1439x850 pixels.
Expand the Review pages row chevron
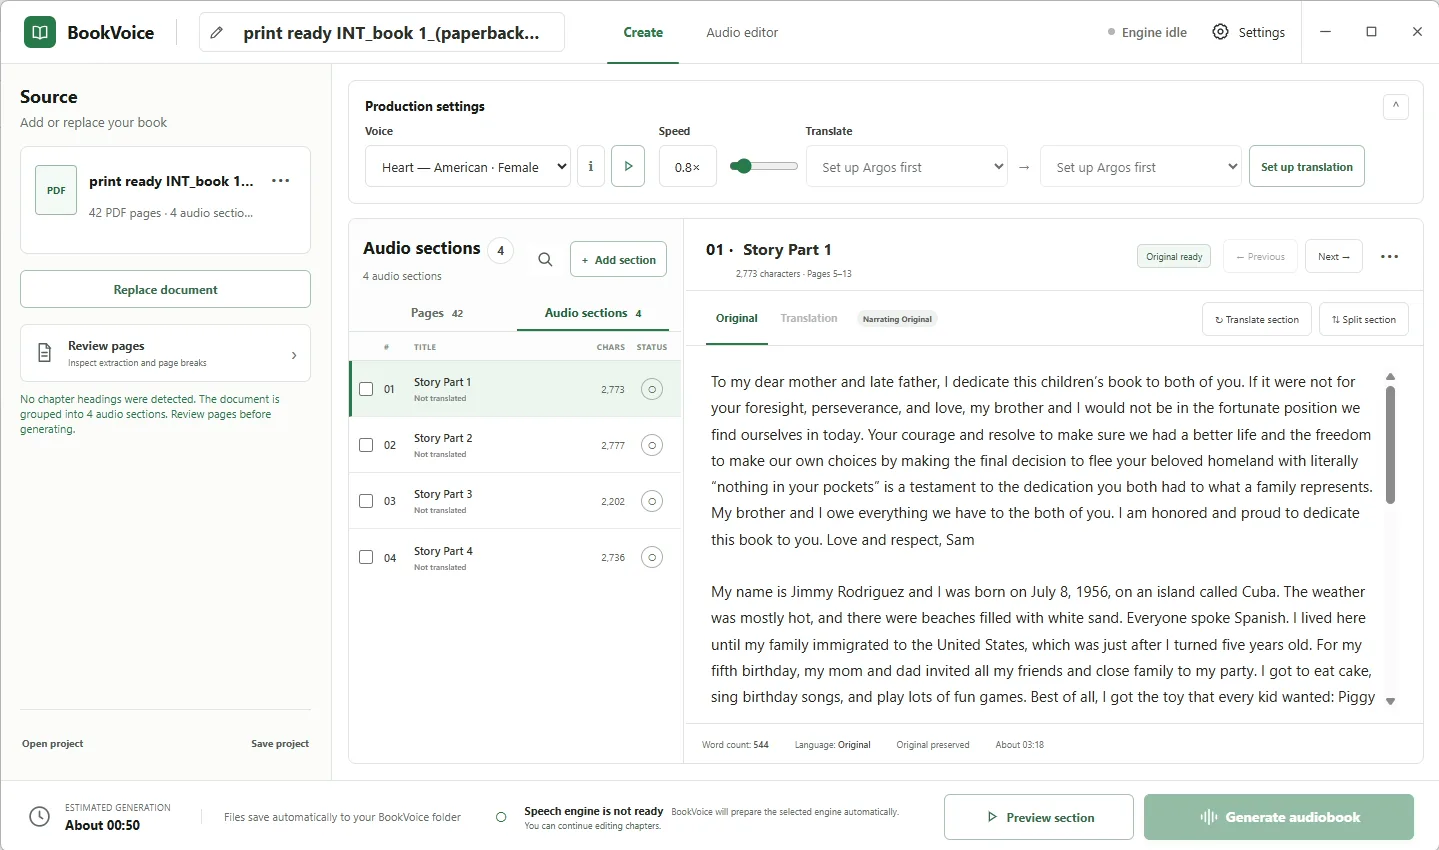tap(294, 355)
